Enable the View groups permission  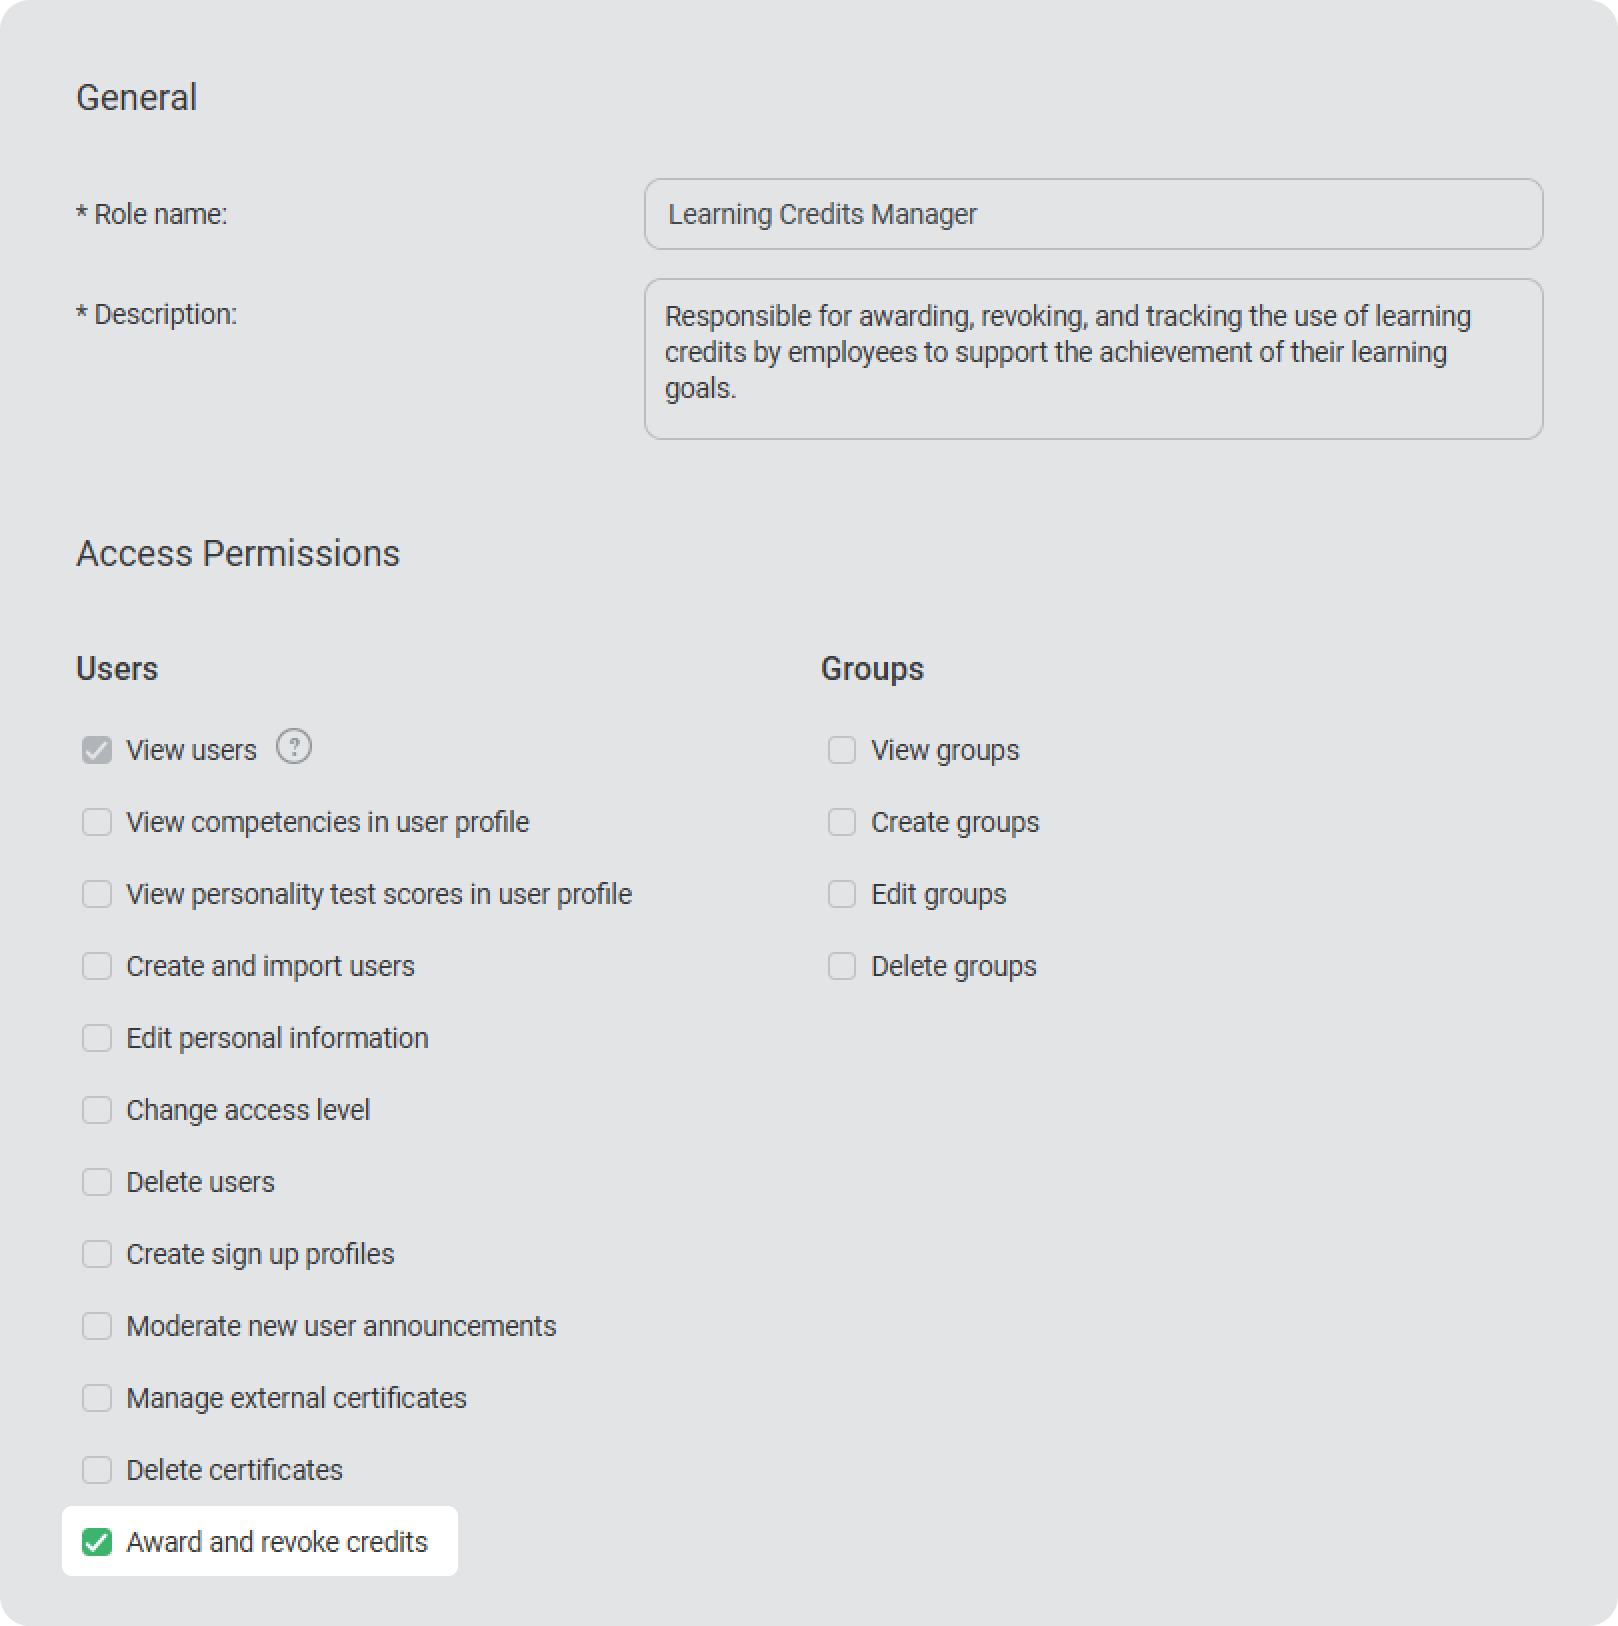[842, 750]
